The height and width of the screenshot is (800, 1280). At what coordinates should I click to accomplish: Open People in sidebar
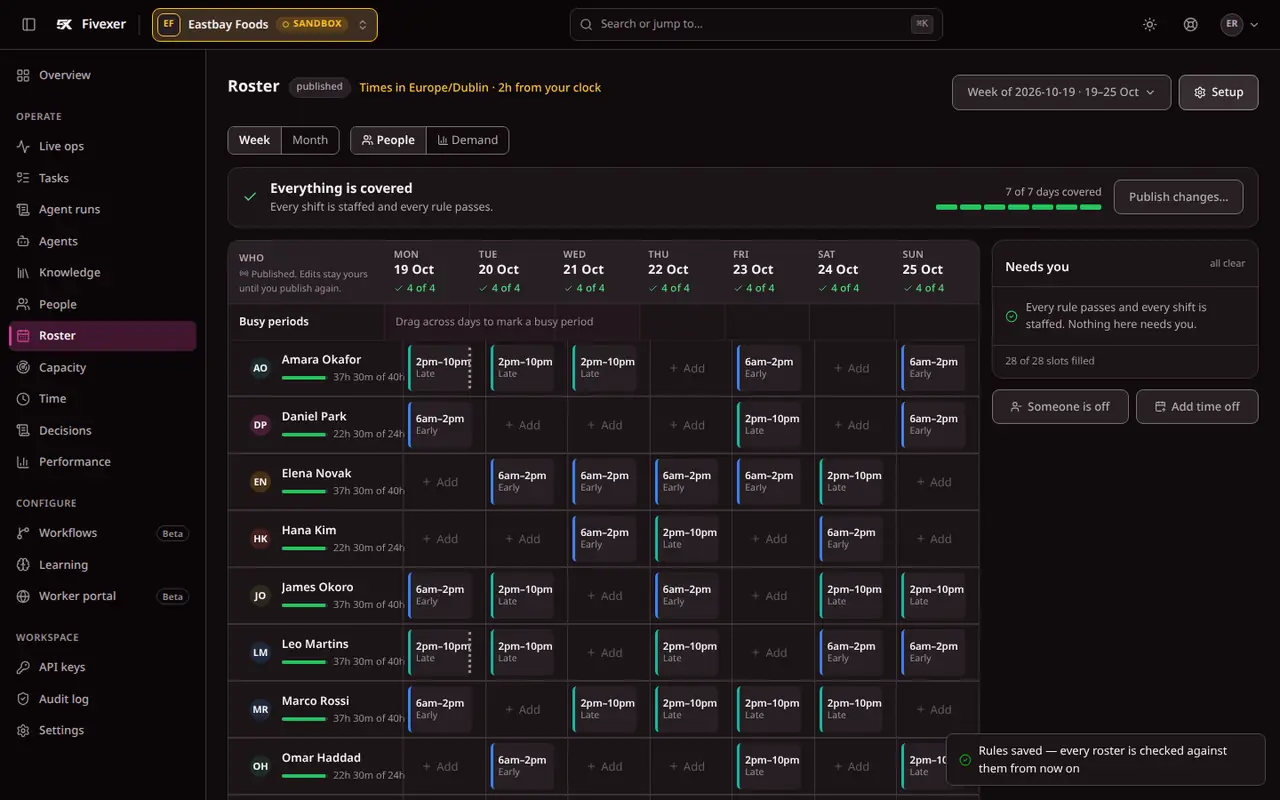point(102,304)
